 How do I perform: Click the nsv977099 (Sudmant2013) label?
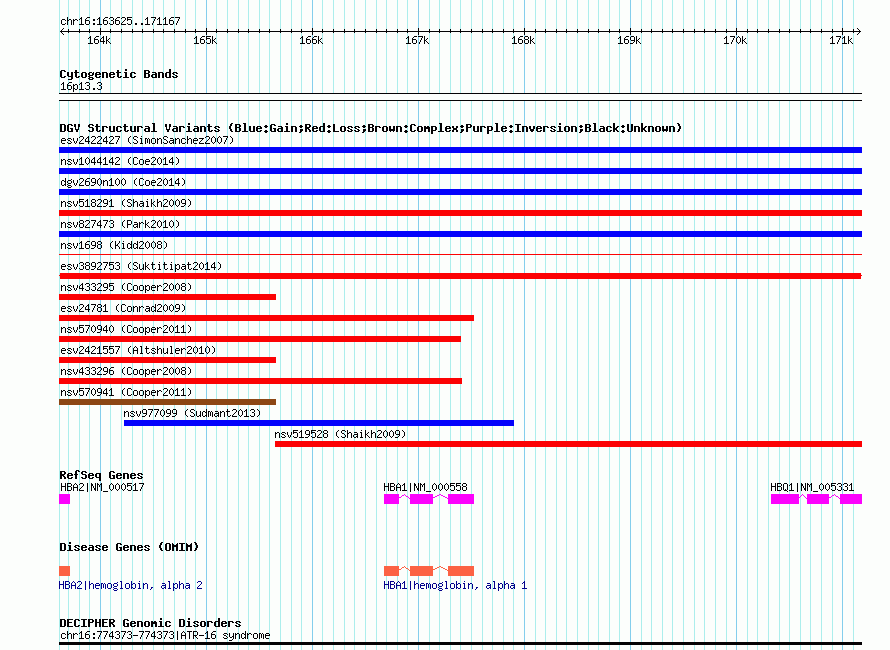192,413
